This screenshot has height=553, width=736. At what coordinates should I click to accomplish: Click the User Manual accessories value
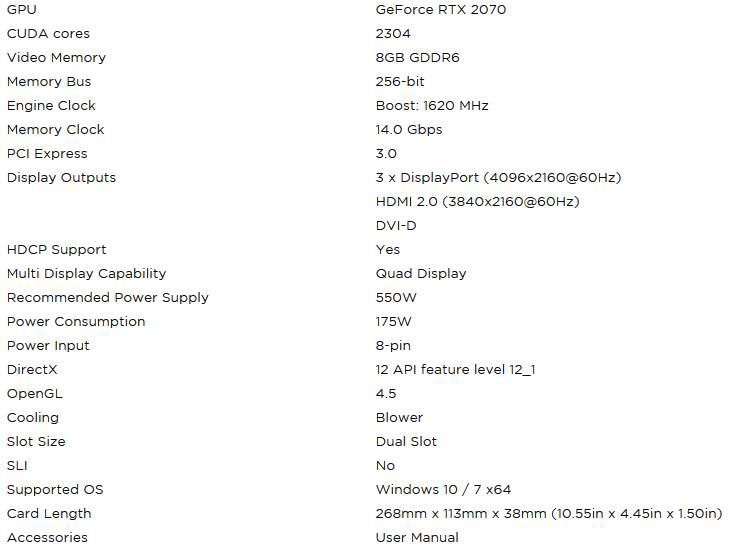pos(417,538)
